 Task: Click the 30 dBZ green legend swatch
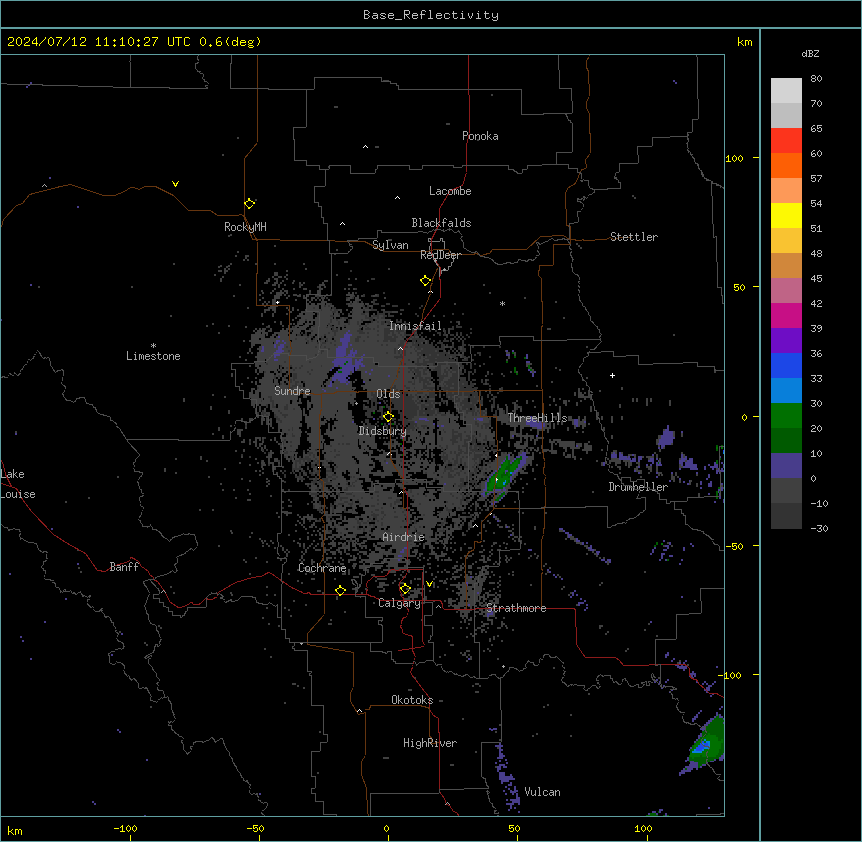[x=786, y=416]
